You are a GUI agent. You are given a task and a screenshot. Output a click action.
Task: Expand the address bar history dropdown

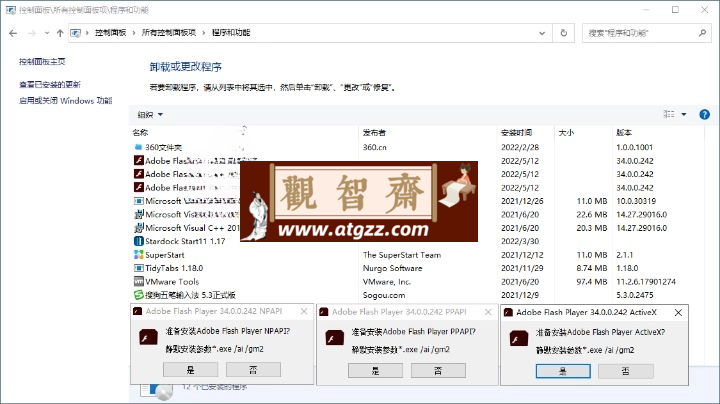[x=542, y=33]
